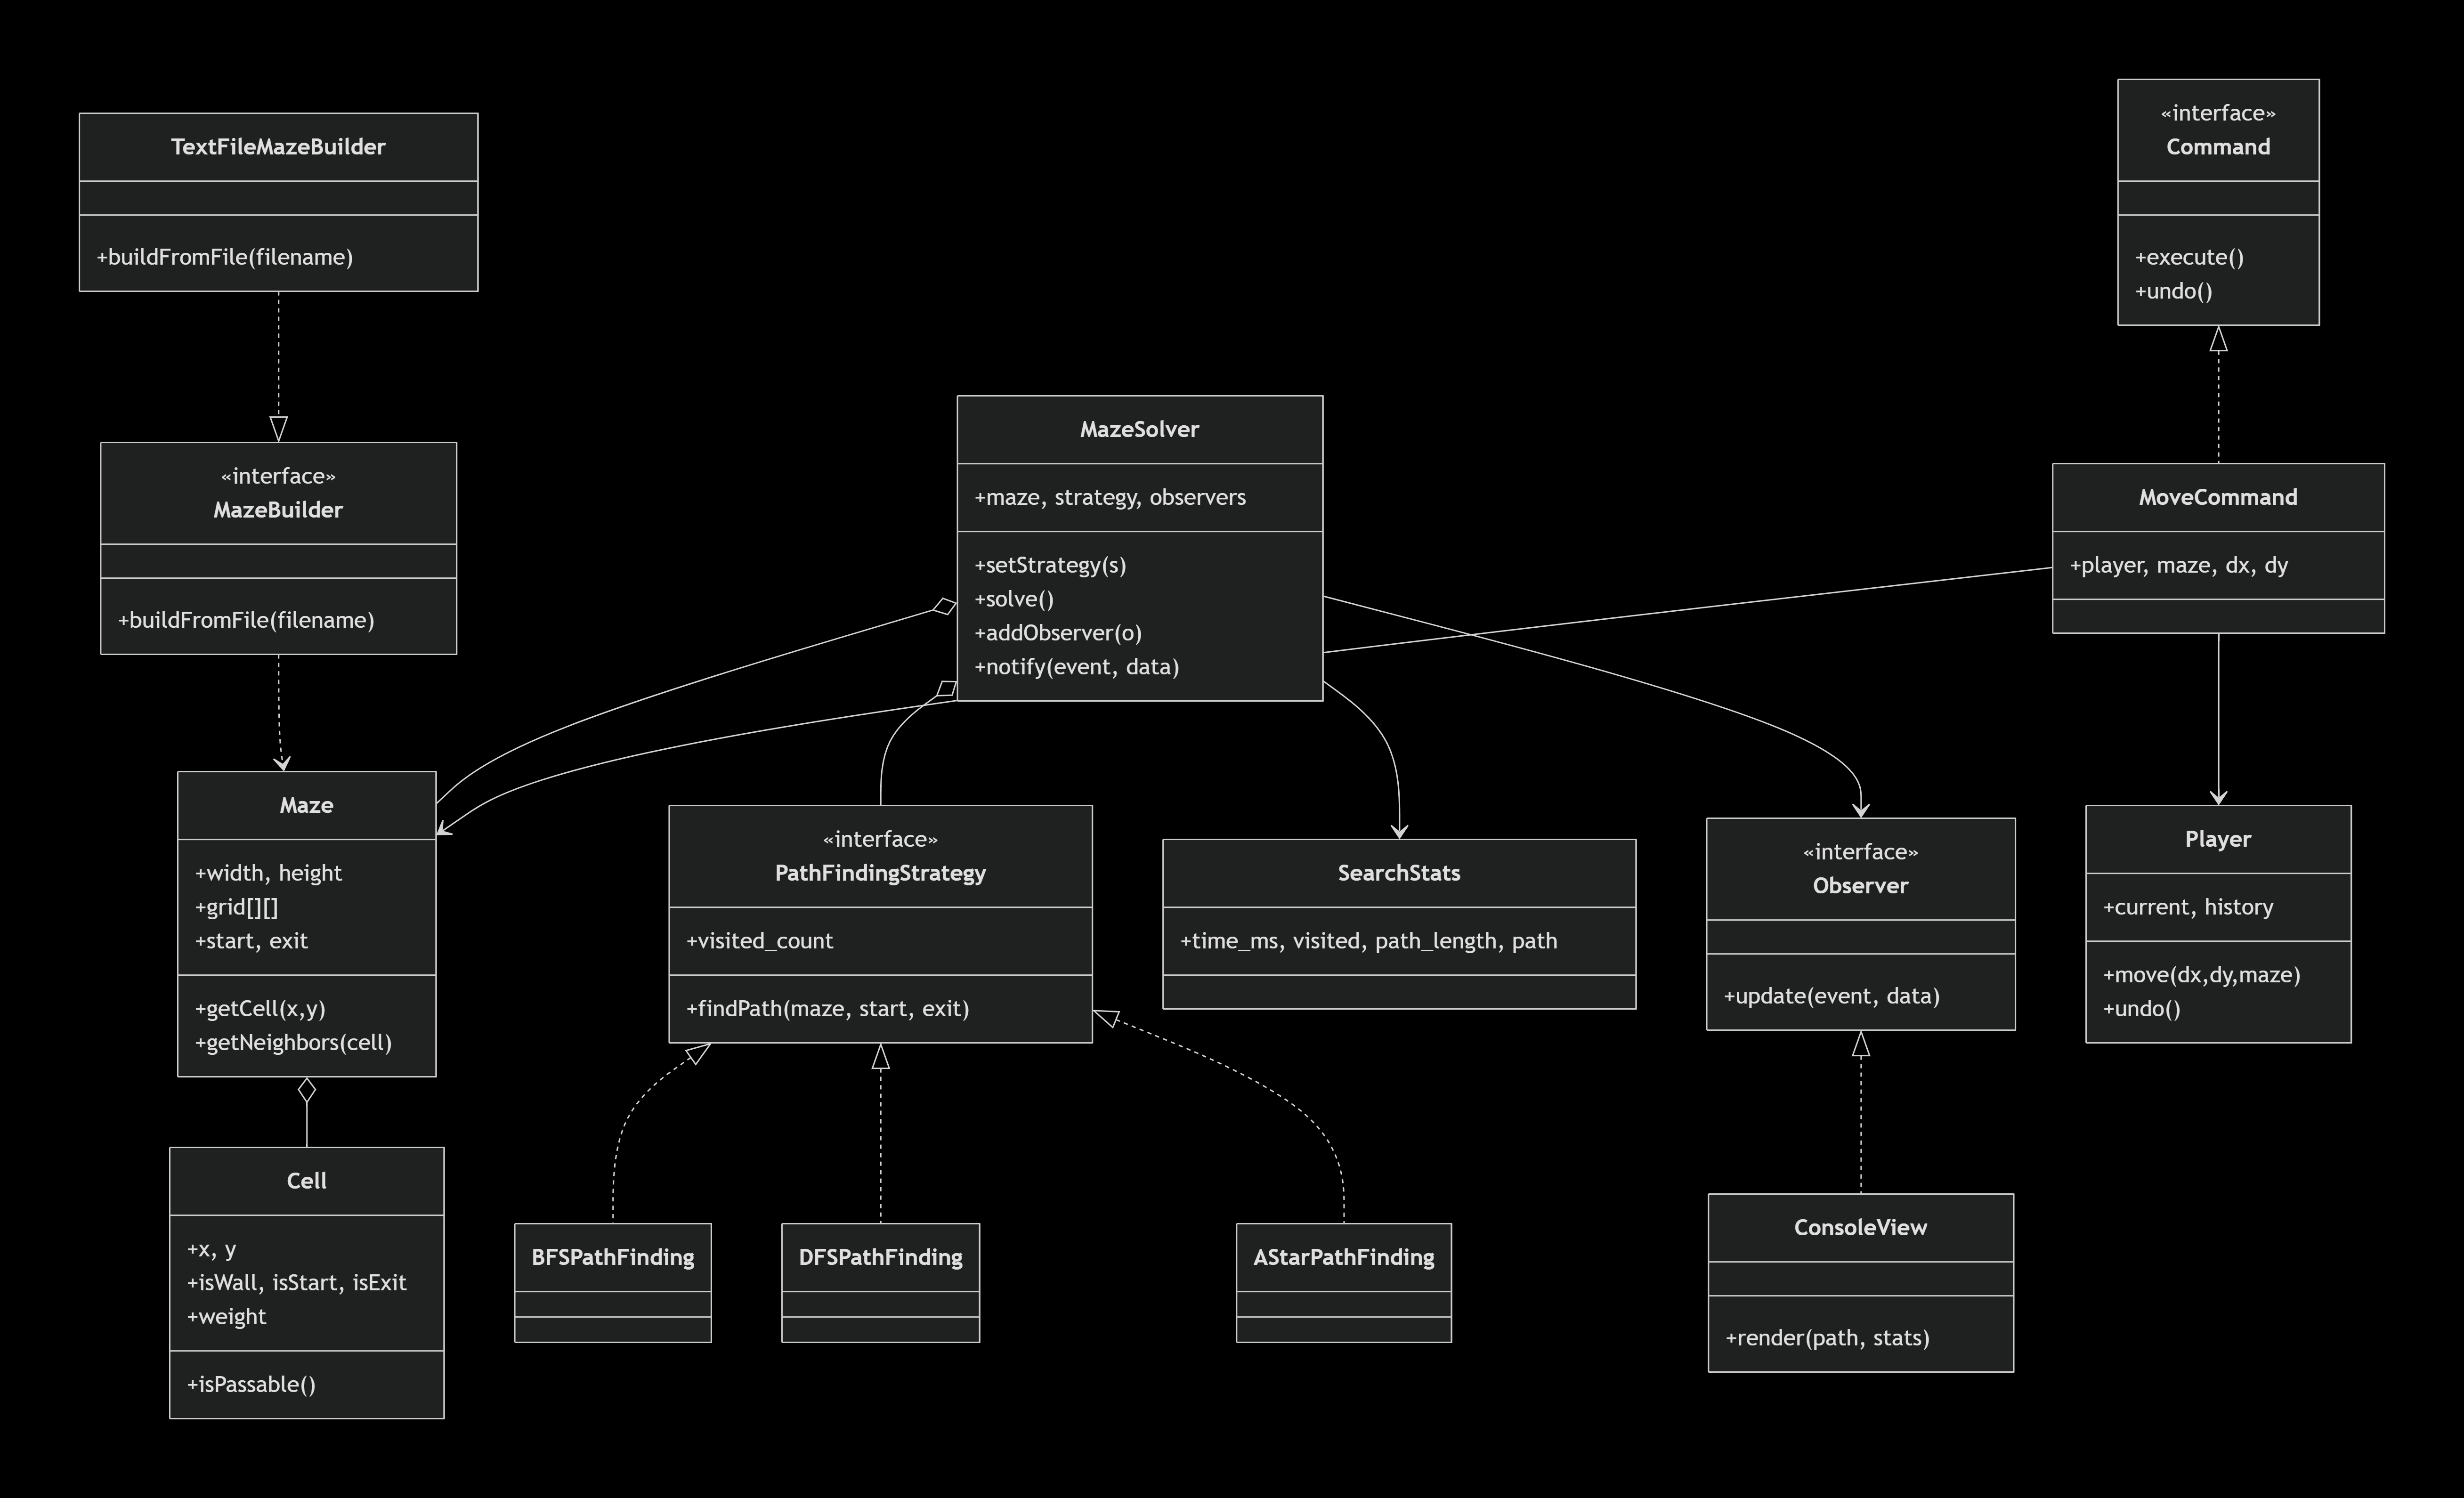Select the Player class title
Viewport: 2464px width, 1498px height.
click(x=2218, y=840)
